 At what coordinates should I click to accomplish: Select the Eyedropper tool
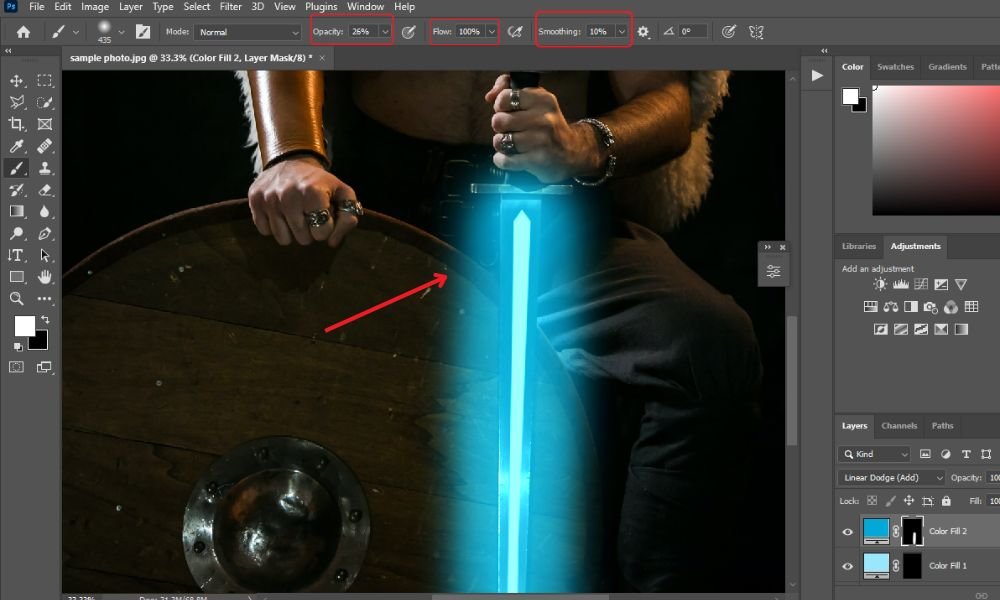pos(17,146)
